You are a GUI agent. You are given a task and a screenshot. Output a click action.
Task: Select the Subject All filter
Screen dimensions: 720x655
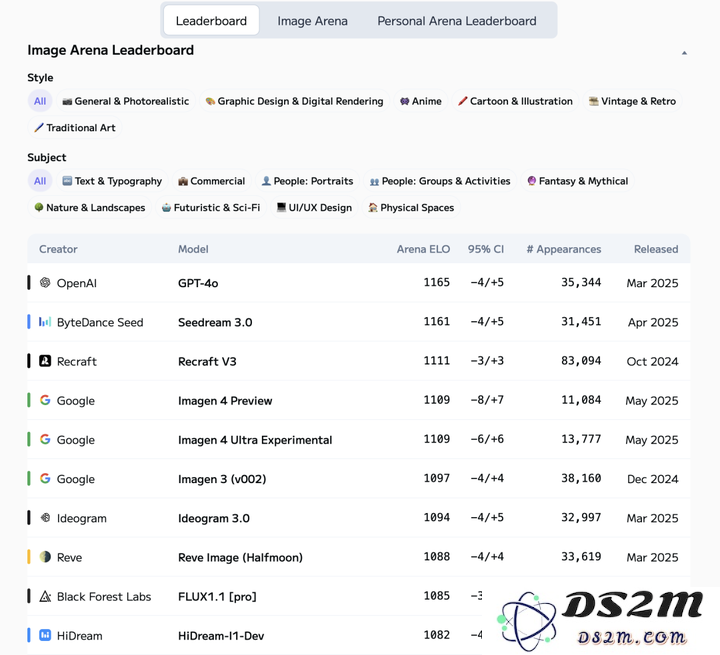click(x=40, y=181)
